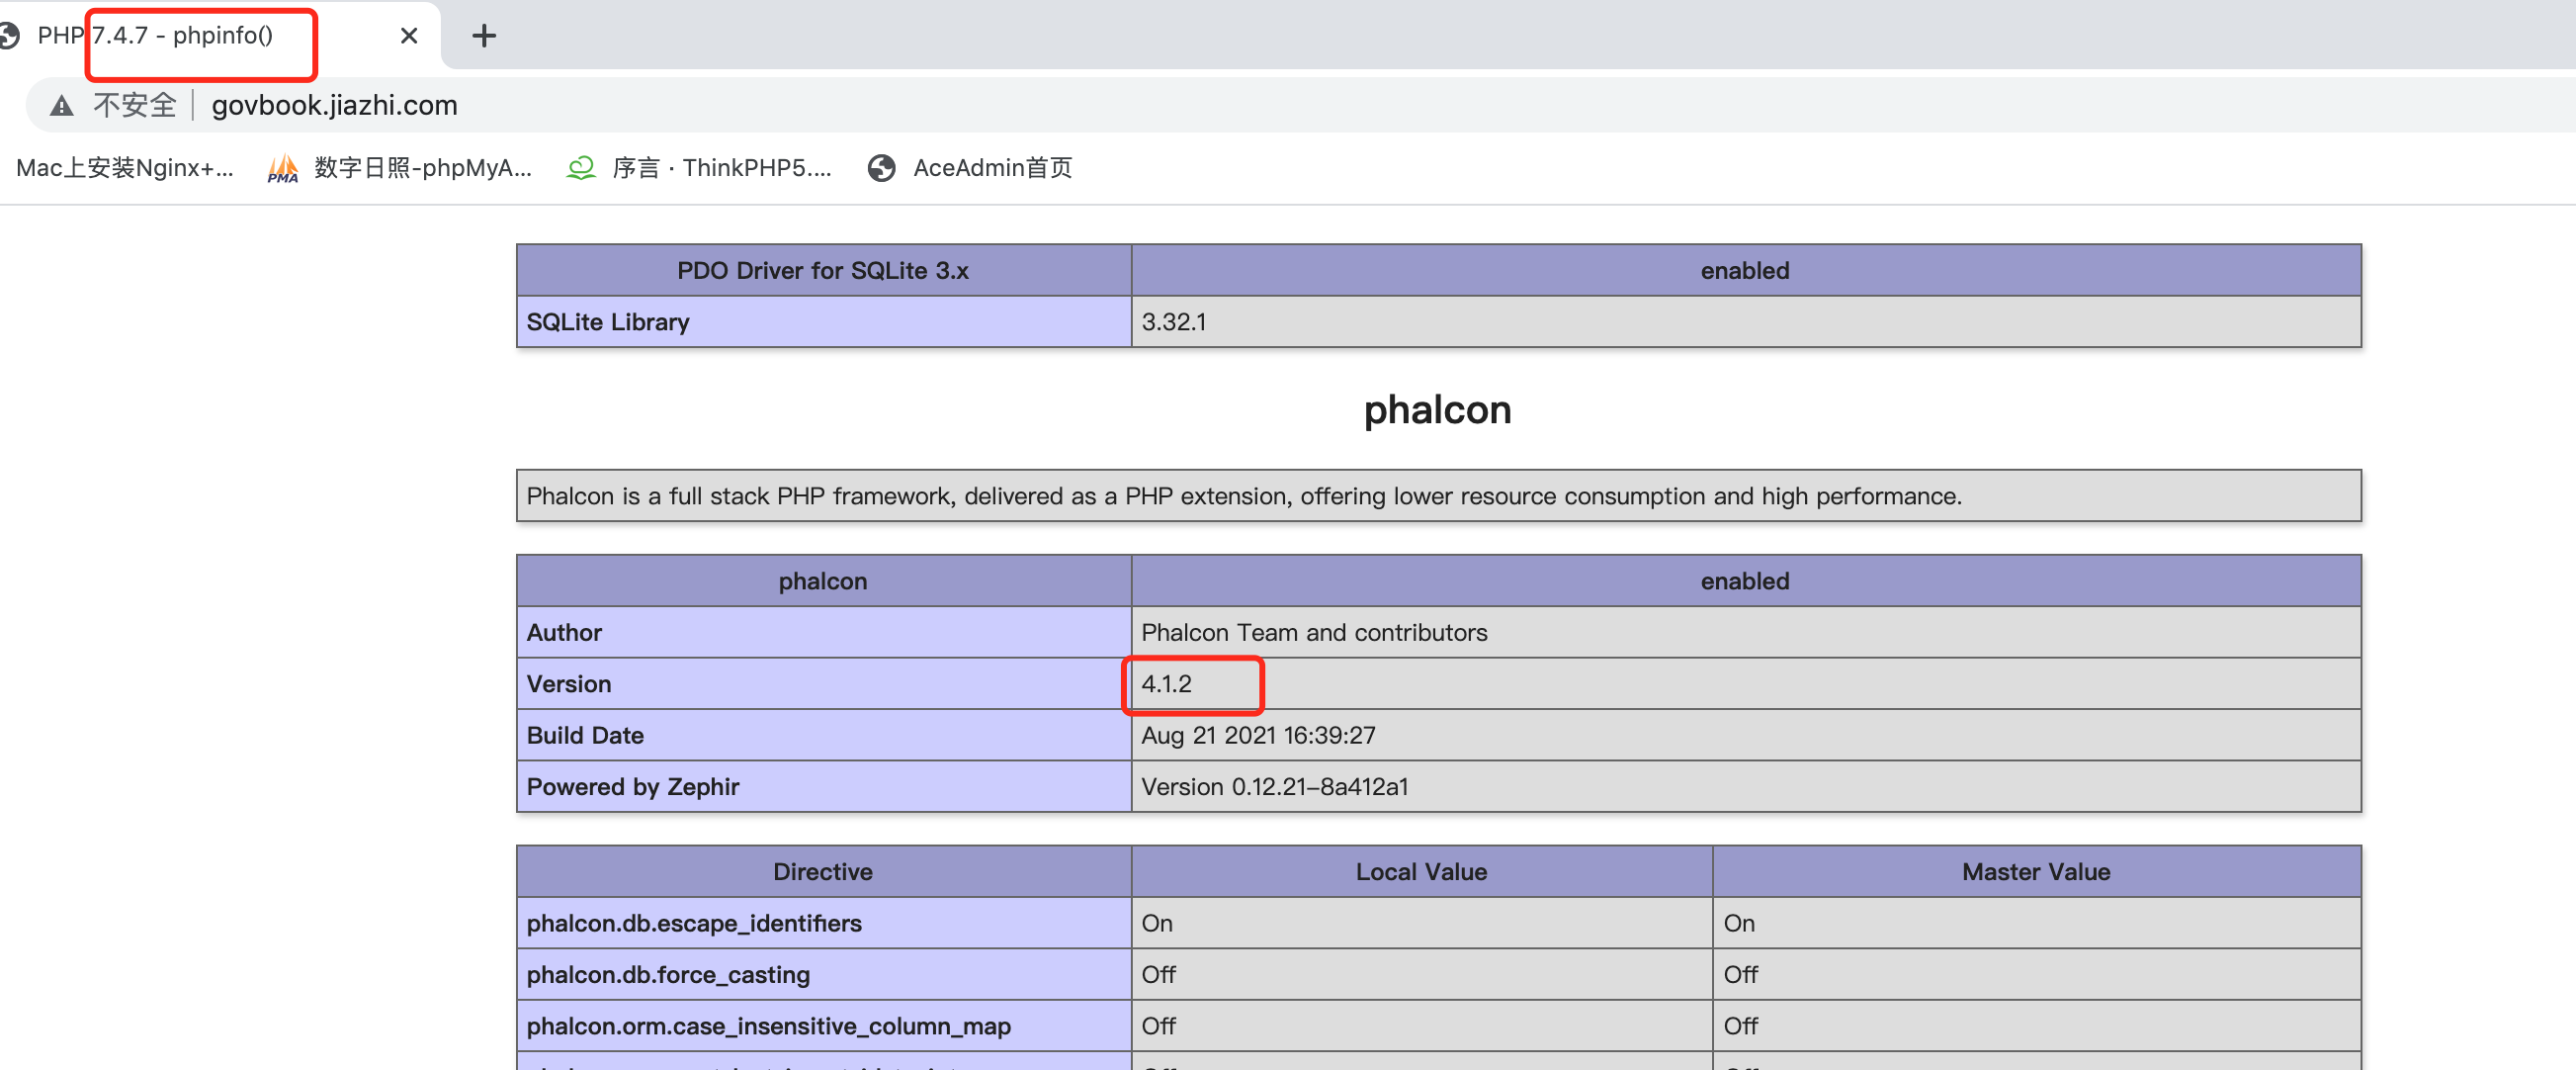
Task: Click the "Build Date" value cell
Action: pos(1259,735)
